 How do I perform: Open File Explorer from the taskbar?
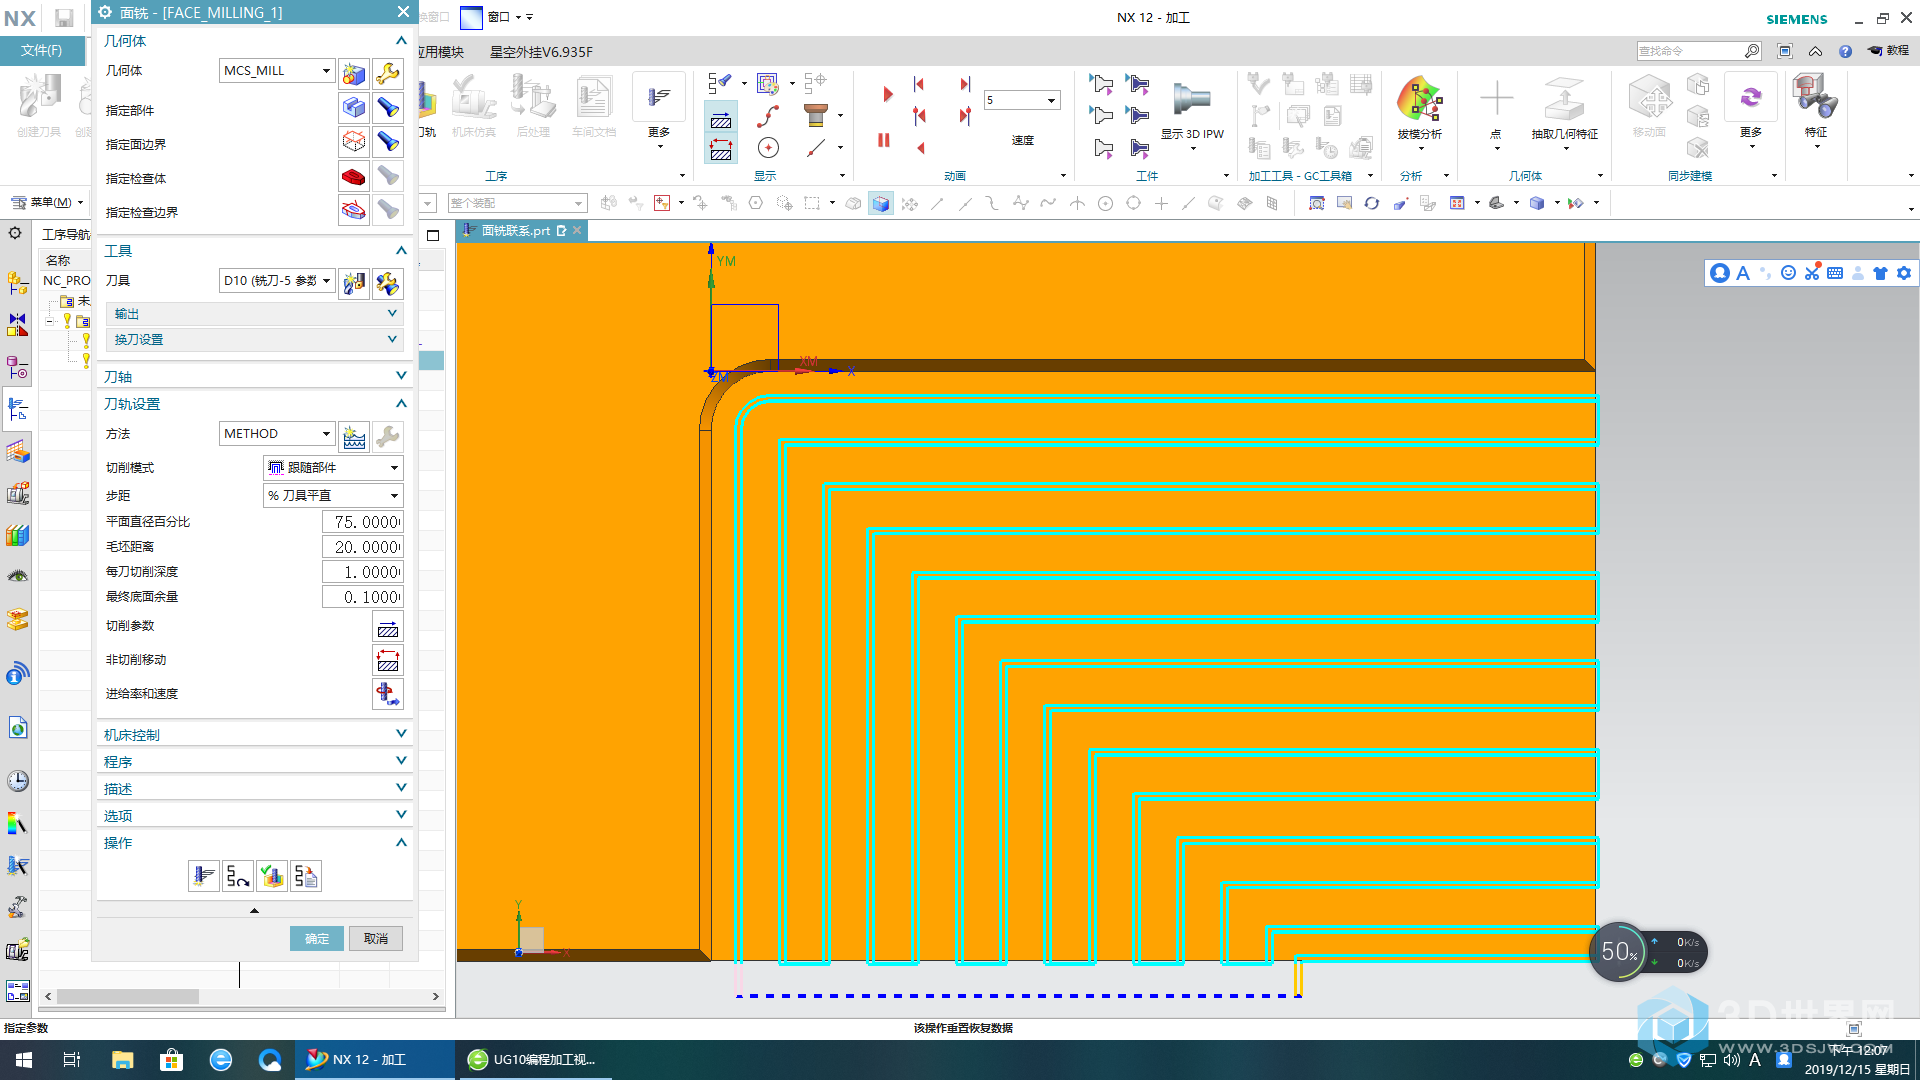(x=122, y=1060)
